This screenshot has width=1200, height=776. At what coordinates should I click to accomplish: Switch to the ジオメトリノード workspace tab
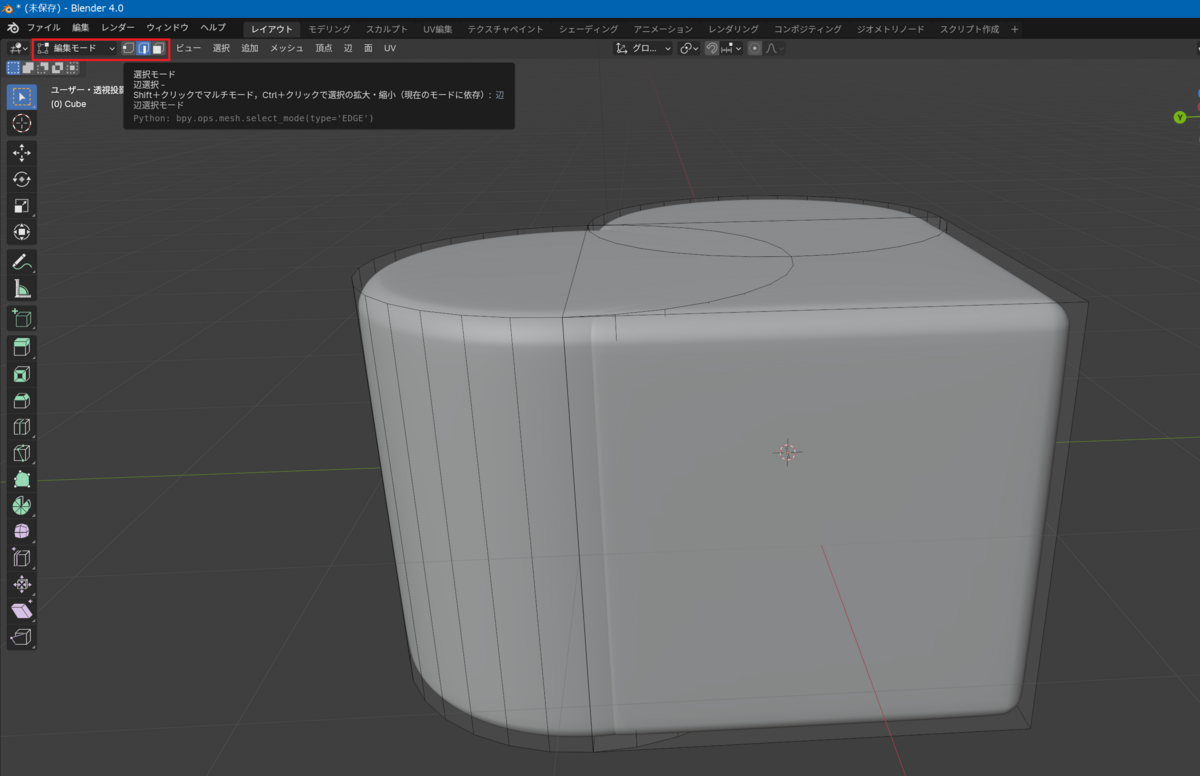click(x=891, y=29)
